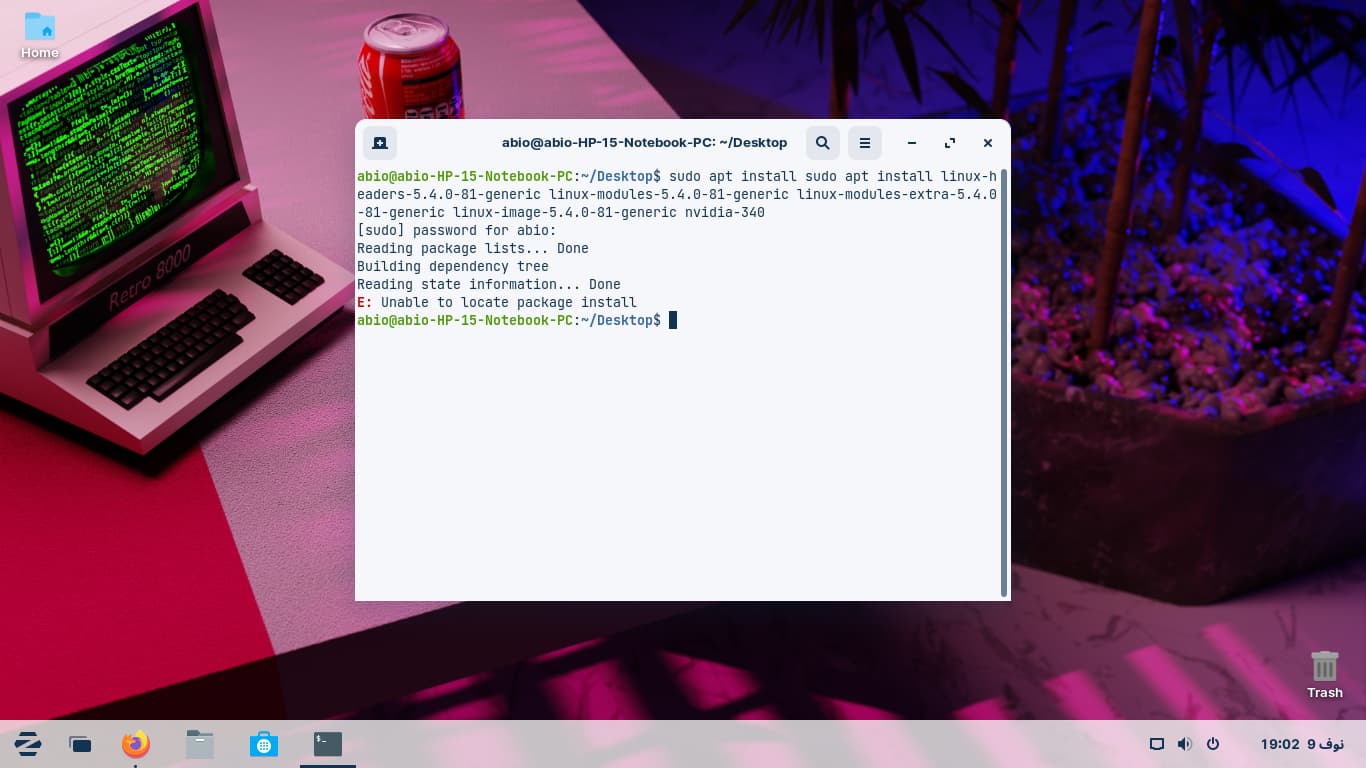Click the display icon in system tray
This screenshot has height=768, width=1366.
click(x=1157, y=744)
